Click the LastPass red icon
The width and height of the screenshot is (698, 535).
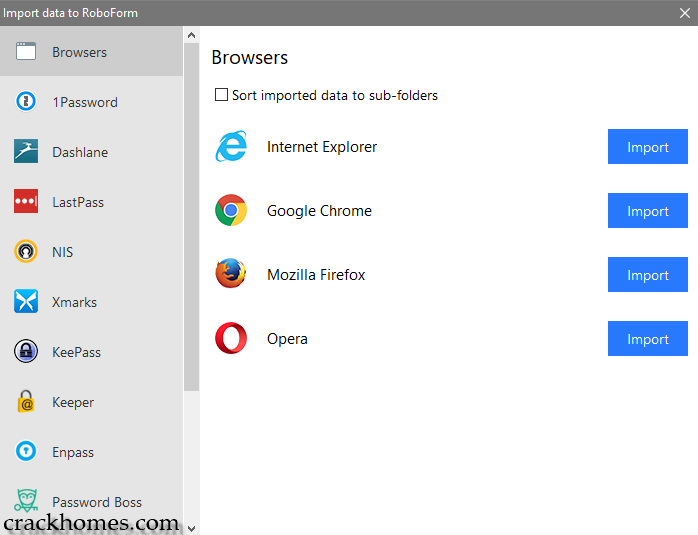point(26,201)
